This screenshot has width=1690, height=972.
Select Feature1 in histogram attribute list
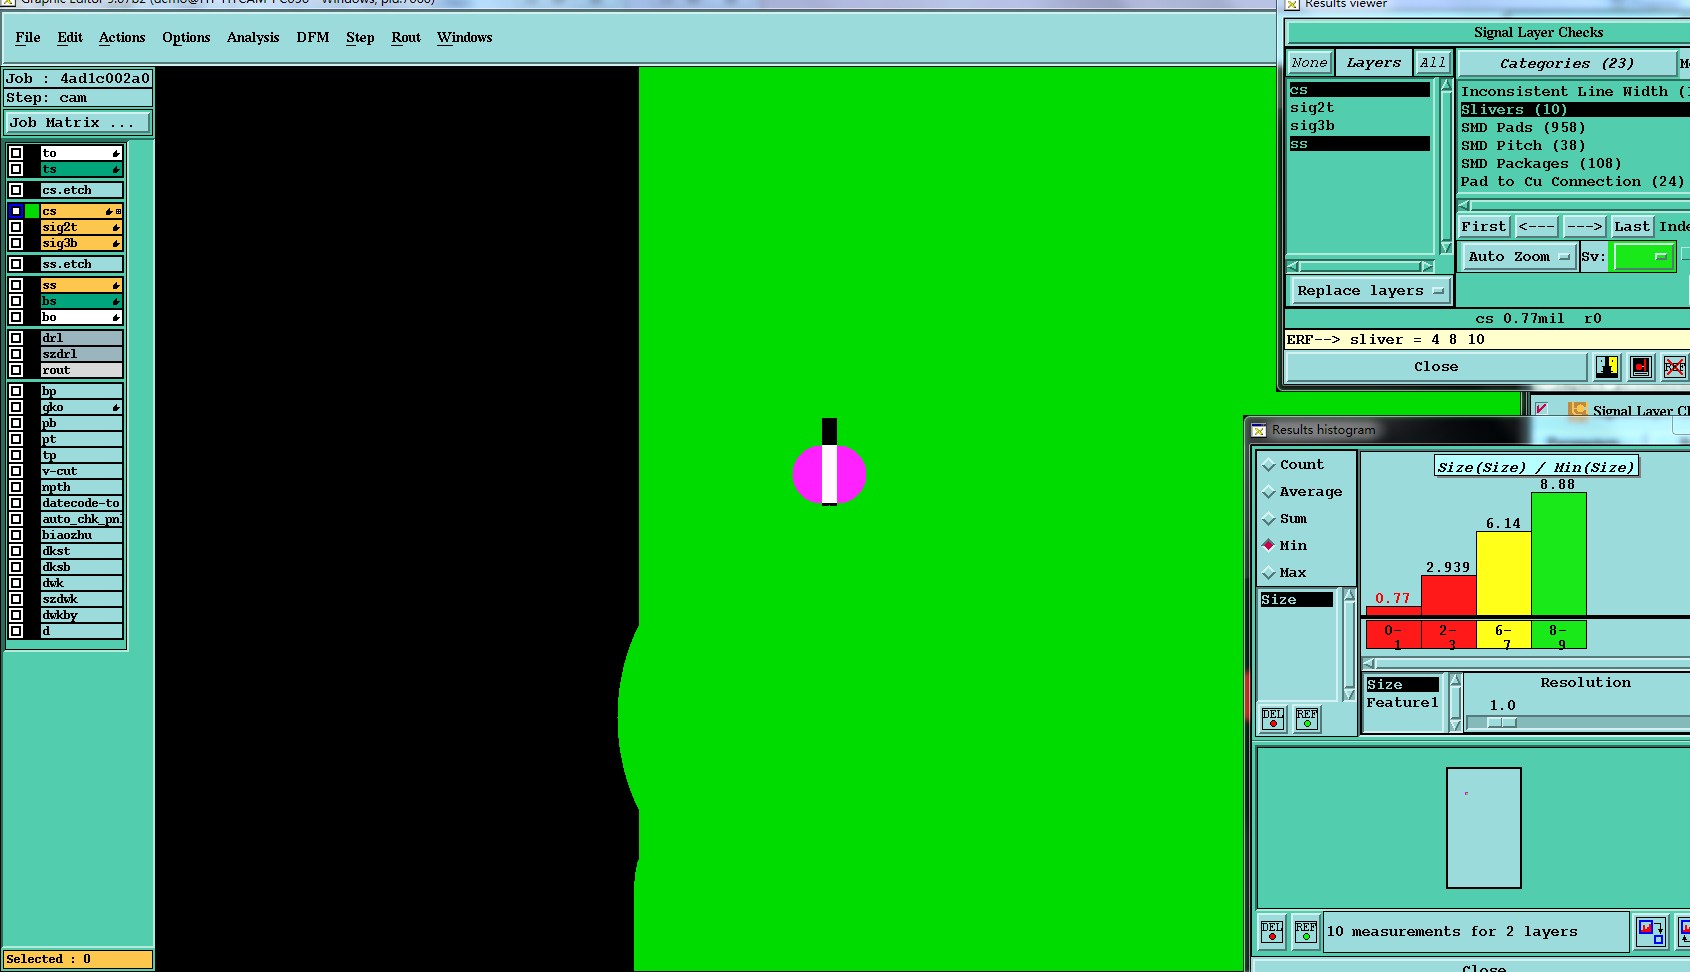pyautogui.click(x=1402, y=703)
